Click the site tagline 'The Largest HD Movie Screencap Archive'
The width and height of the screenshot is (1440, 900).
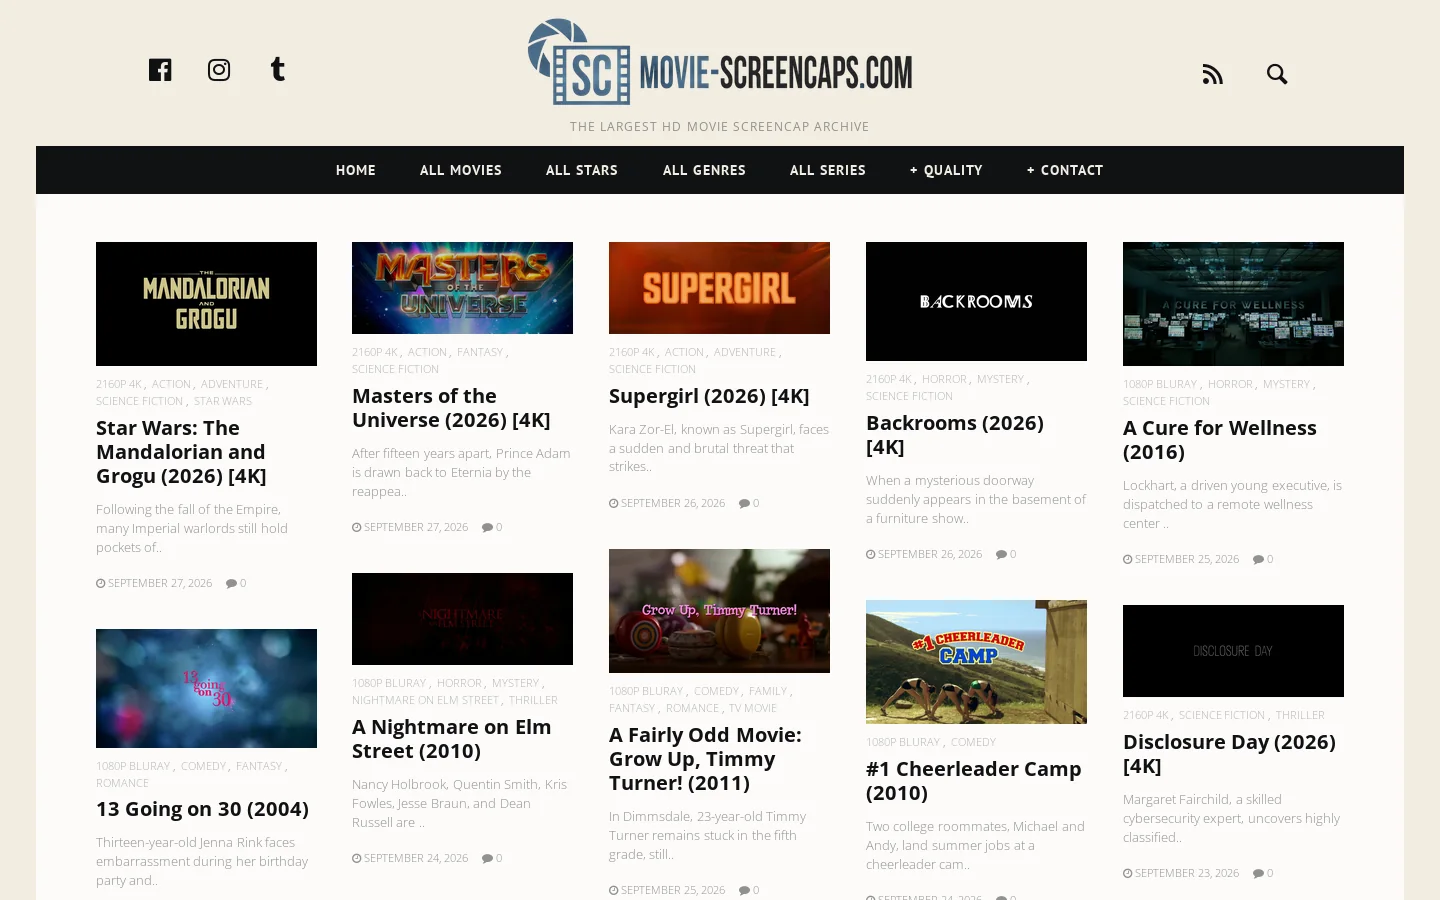point(720,127)
